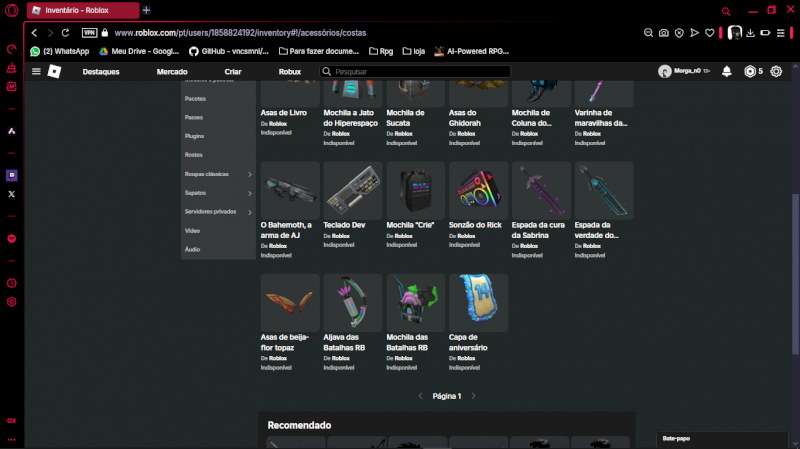Click the Roblox logo home icon
Image resolution: width=800 pixels, height=449 pixels.
click(55, 71)
